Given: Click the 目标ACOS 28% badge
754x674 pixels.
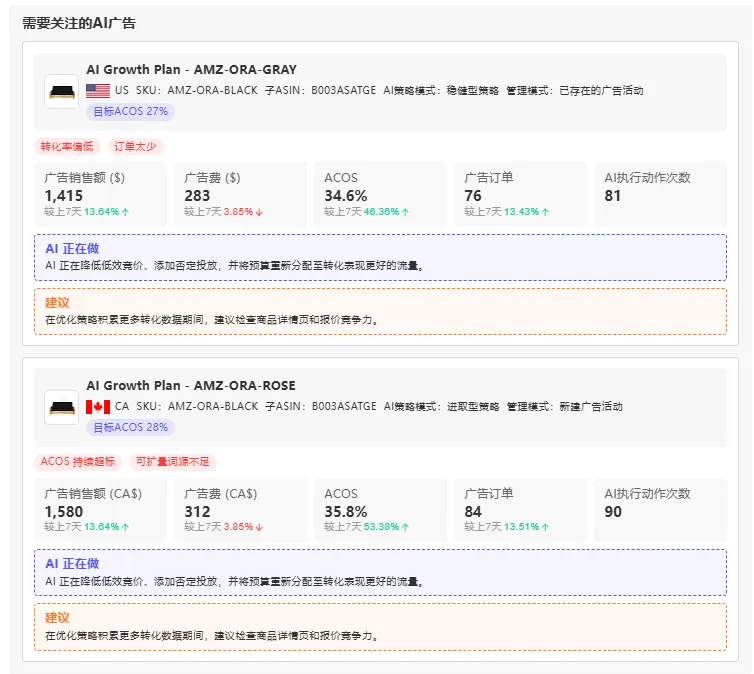Looking at the screenshot, I should [130, 427].
